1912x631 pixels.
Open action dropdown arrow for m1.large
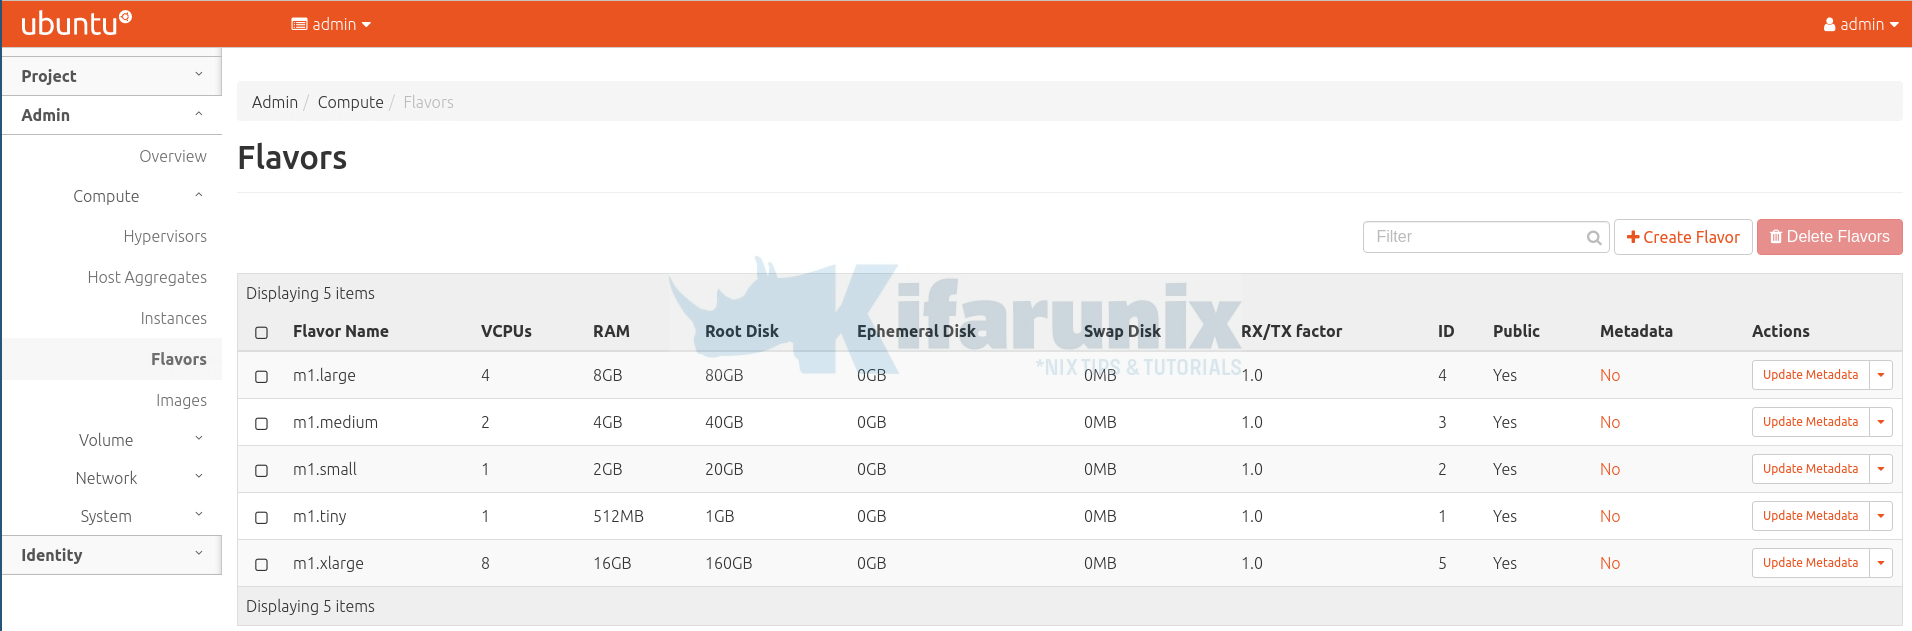pyautogui.click(x=1880, y=375)
